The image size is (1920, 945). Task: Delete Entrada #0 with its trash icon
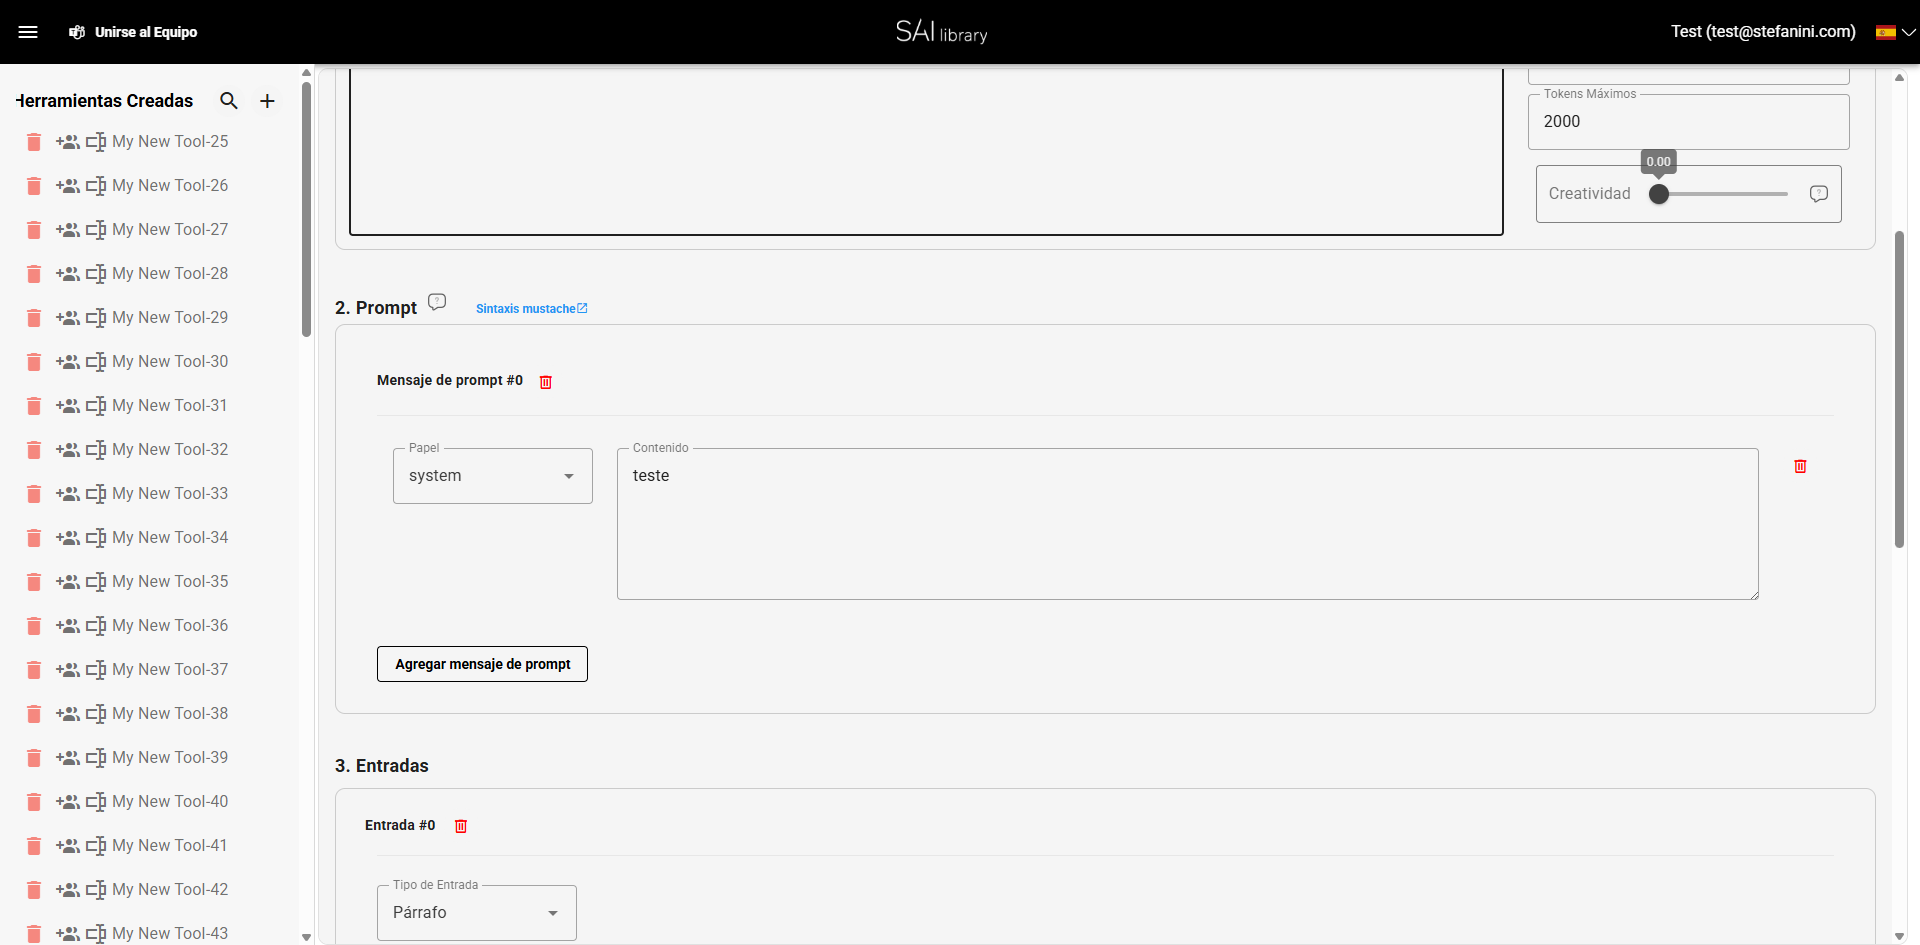(461, 826)
